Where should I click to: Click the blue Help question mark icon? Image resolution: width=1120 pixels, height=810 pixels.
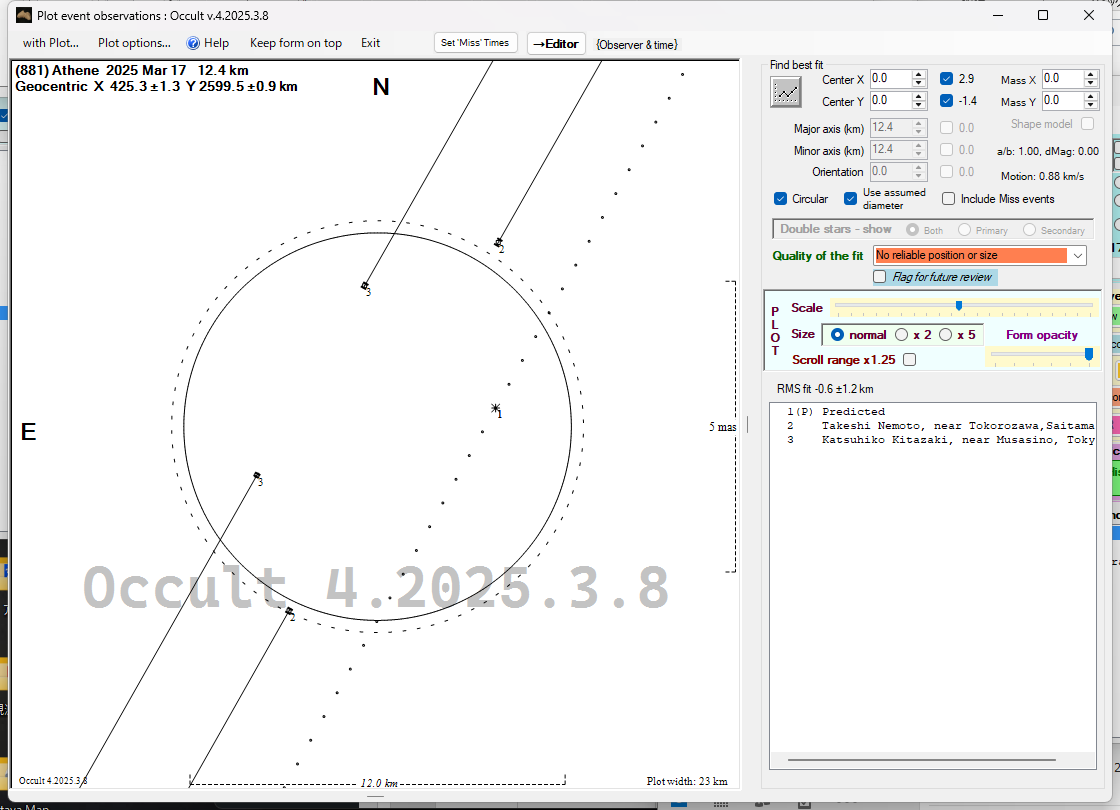coord(194,43)
